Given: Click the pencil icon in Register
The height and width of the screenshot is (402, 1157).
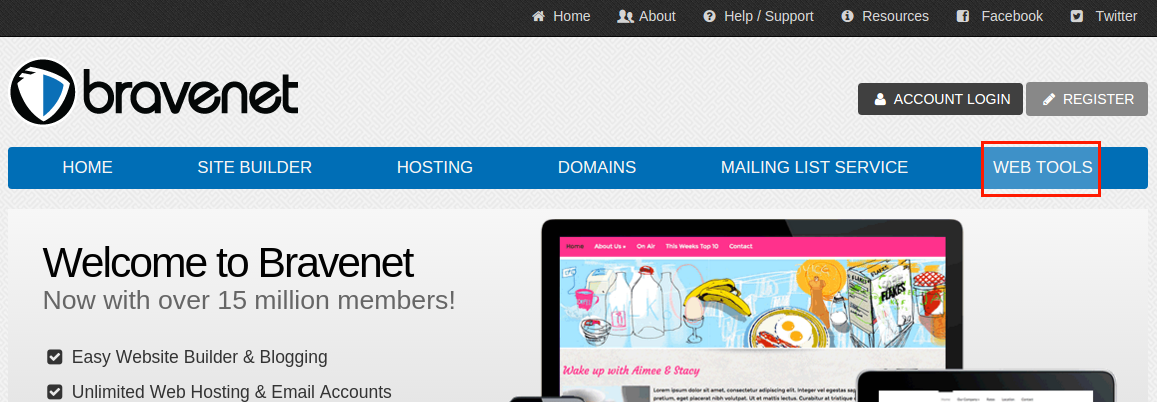Looking at the screenshot, I should [1049, 100].
